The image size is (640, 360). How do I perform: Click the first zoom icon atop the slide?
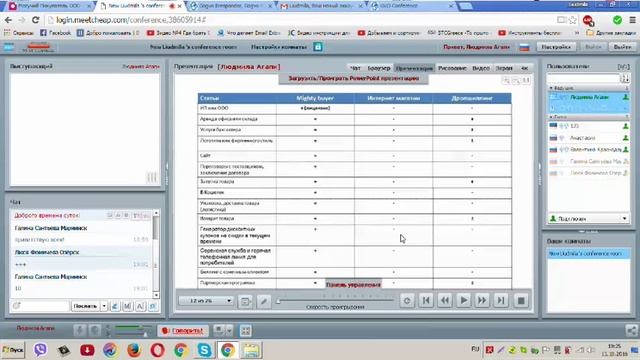tap(506, 80)
